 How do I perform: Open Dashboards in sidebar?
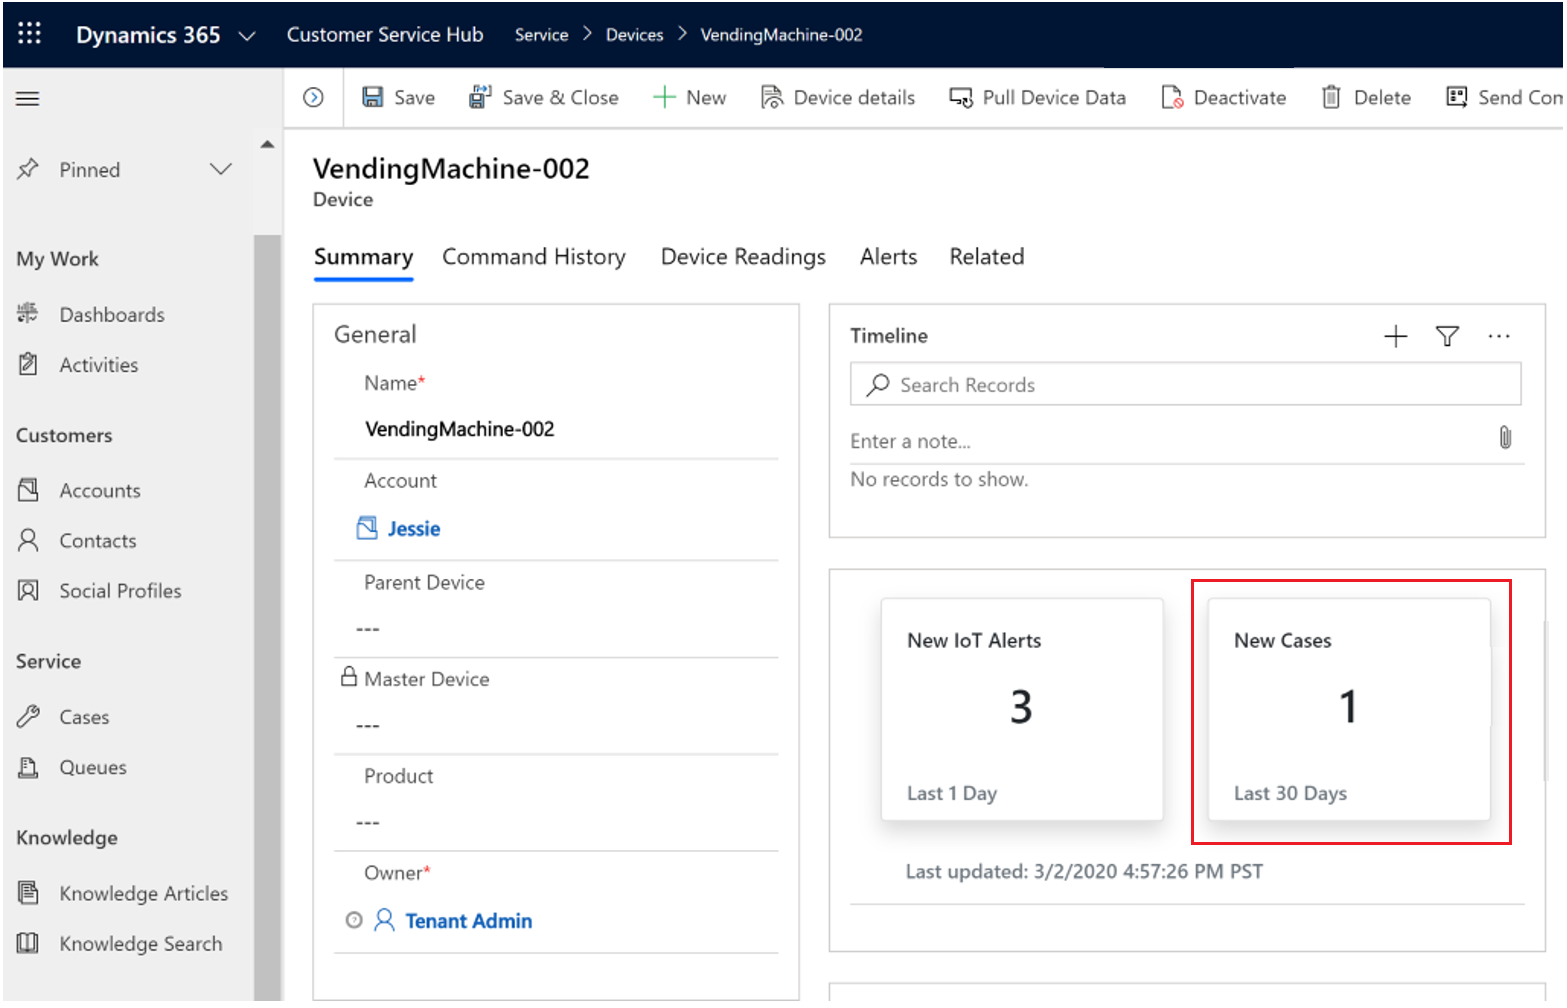coord(112,315)
